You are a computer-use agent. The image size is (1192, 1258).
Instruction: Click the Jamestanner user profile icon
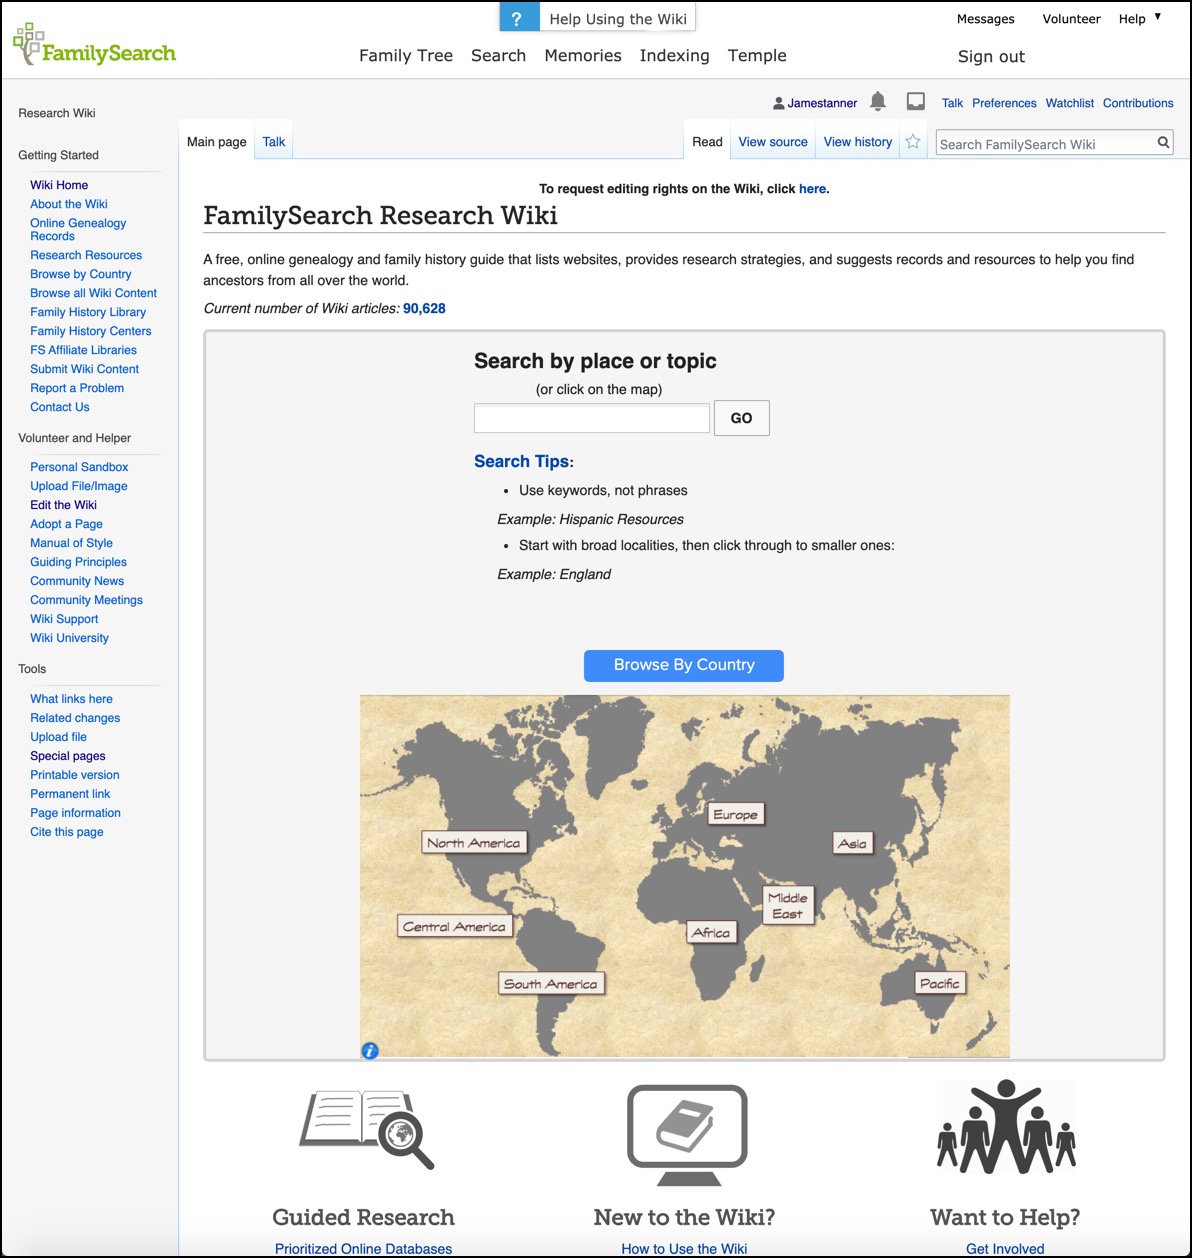777,101
